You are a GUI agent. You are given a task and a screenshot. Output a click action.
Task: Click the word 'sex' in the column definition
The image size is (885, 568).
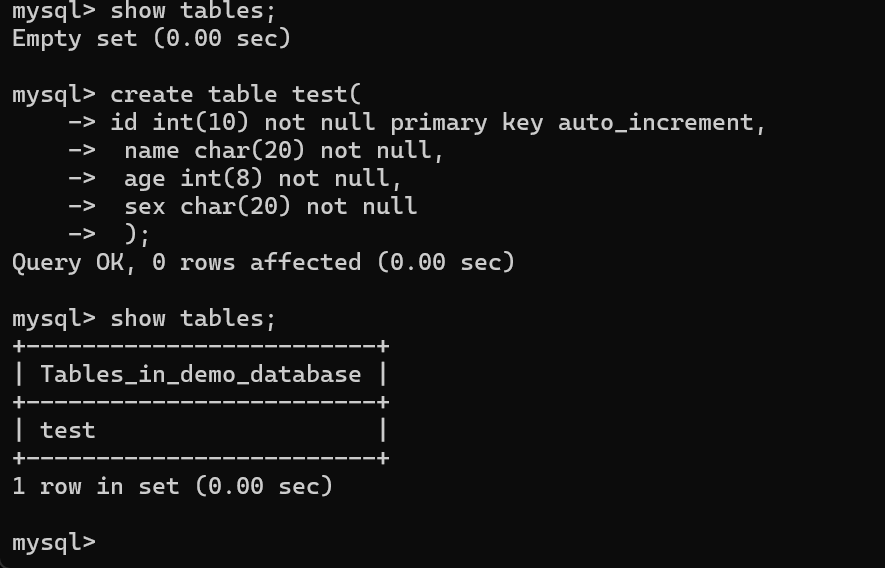(145, 207)
